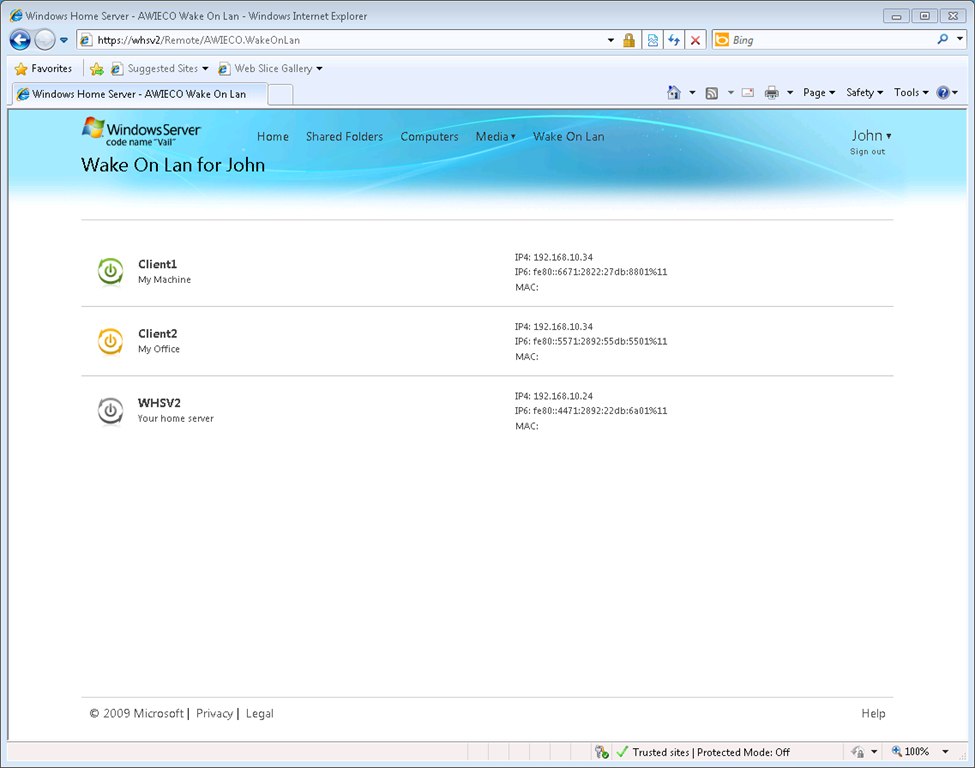Viewport: 975px width, 768px height.
Task: Click the gray power icon for WHSV2
Action: pyautogui.click(x=110, y=411)
